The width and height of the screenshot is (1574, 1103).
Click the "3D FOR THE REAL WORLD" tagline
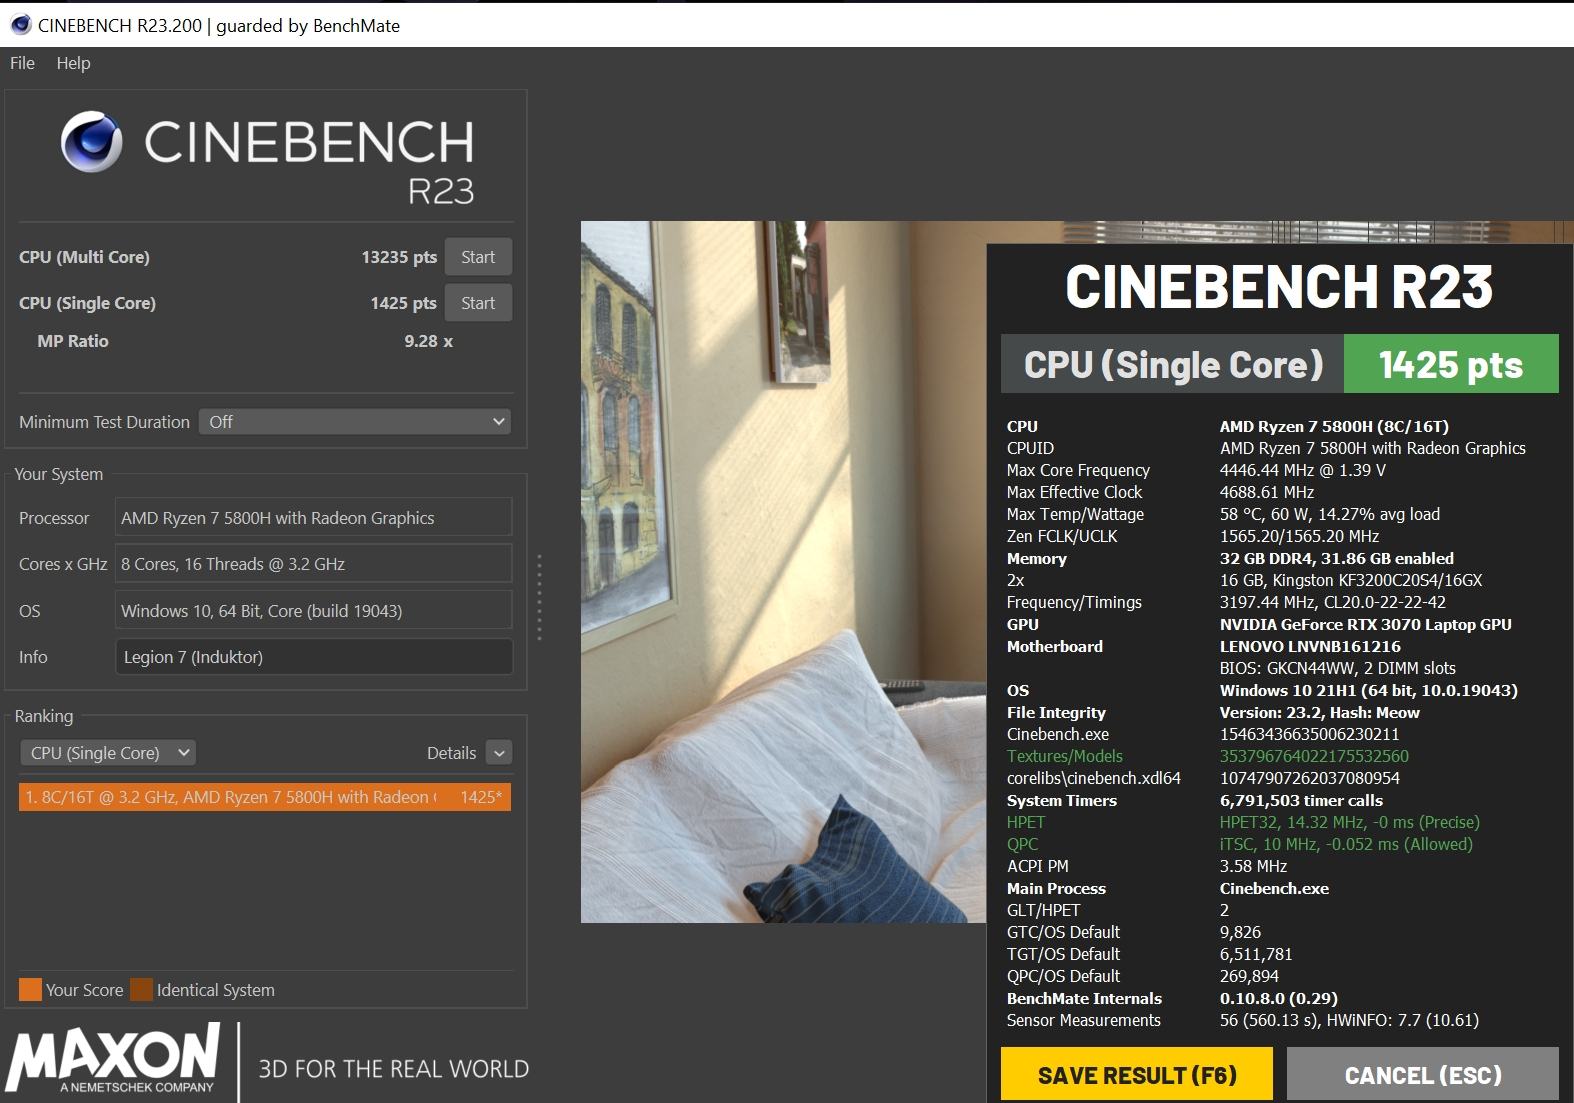(394, 1069)
